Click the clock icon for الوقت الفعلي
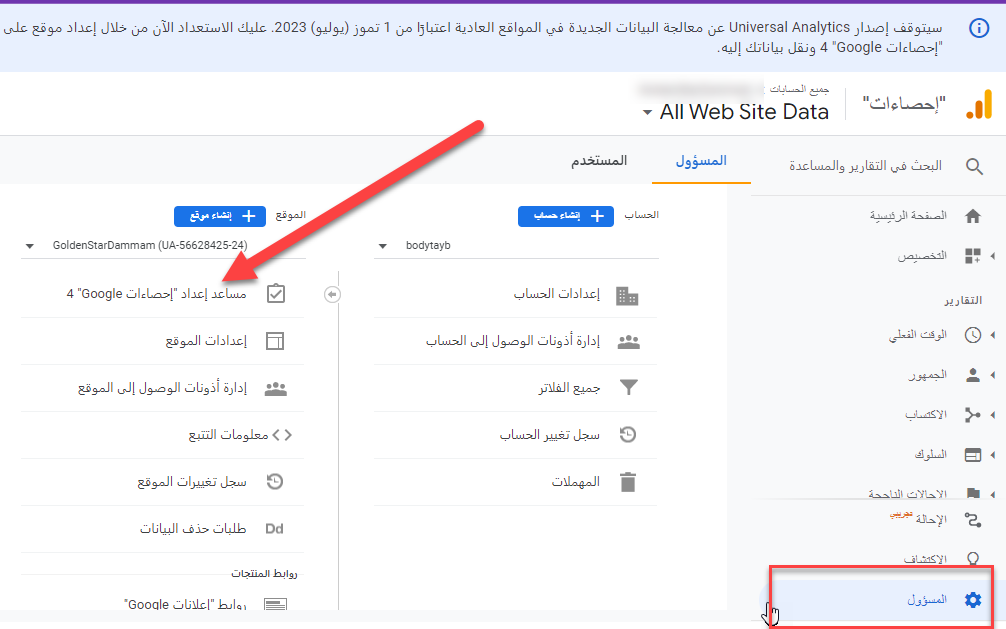Viewport: 1006px width, 629px height. point(973,335)
